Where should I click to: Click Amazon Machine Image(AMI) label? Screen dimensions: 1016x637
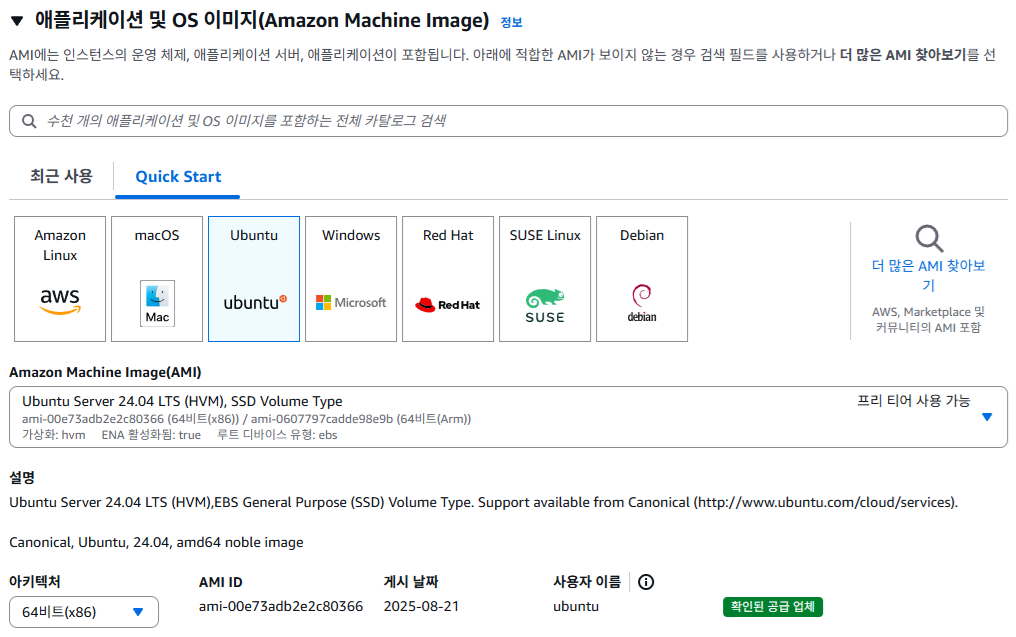[105, 372]
